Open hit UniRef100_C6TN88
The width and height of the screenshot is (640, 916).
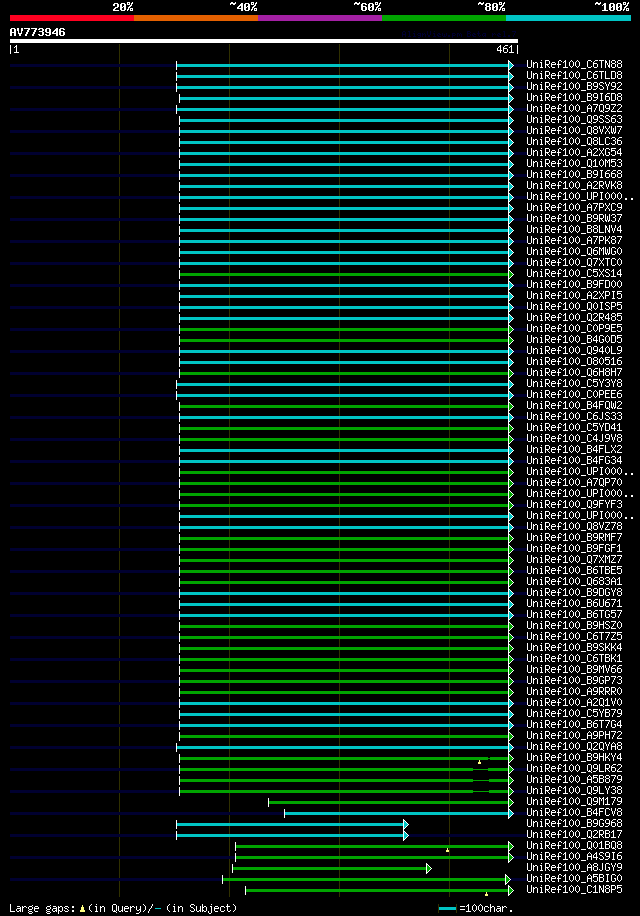(574, 64)
